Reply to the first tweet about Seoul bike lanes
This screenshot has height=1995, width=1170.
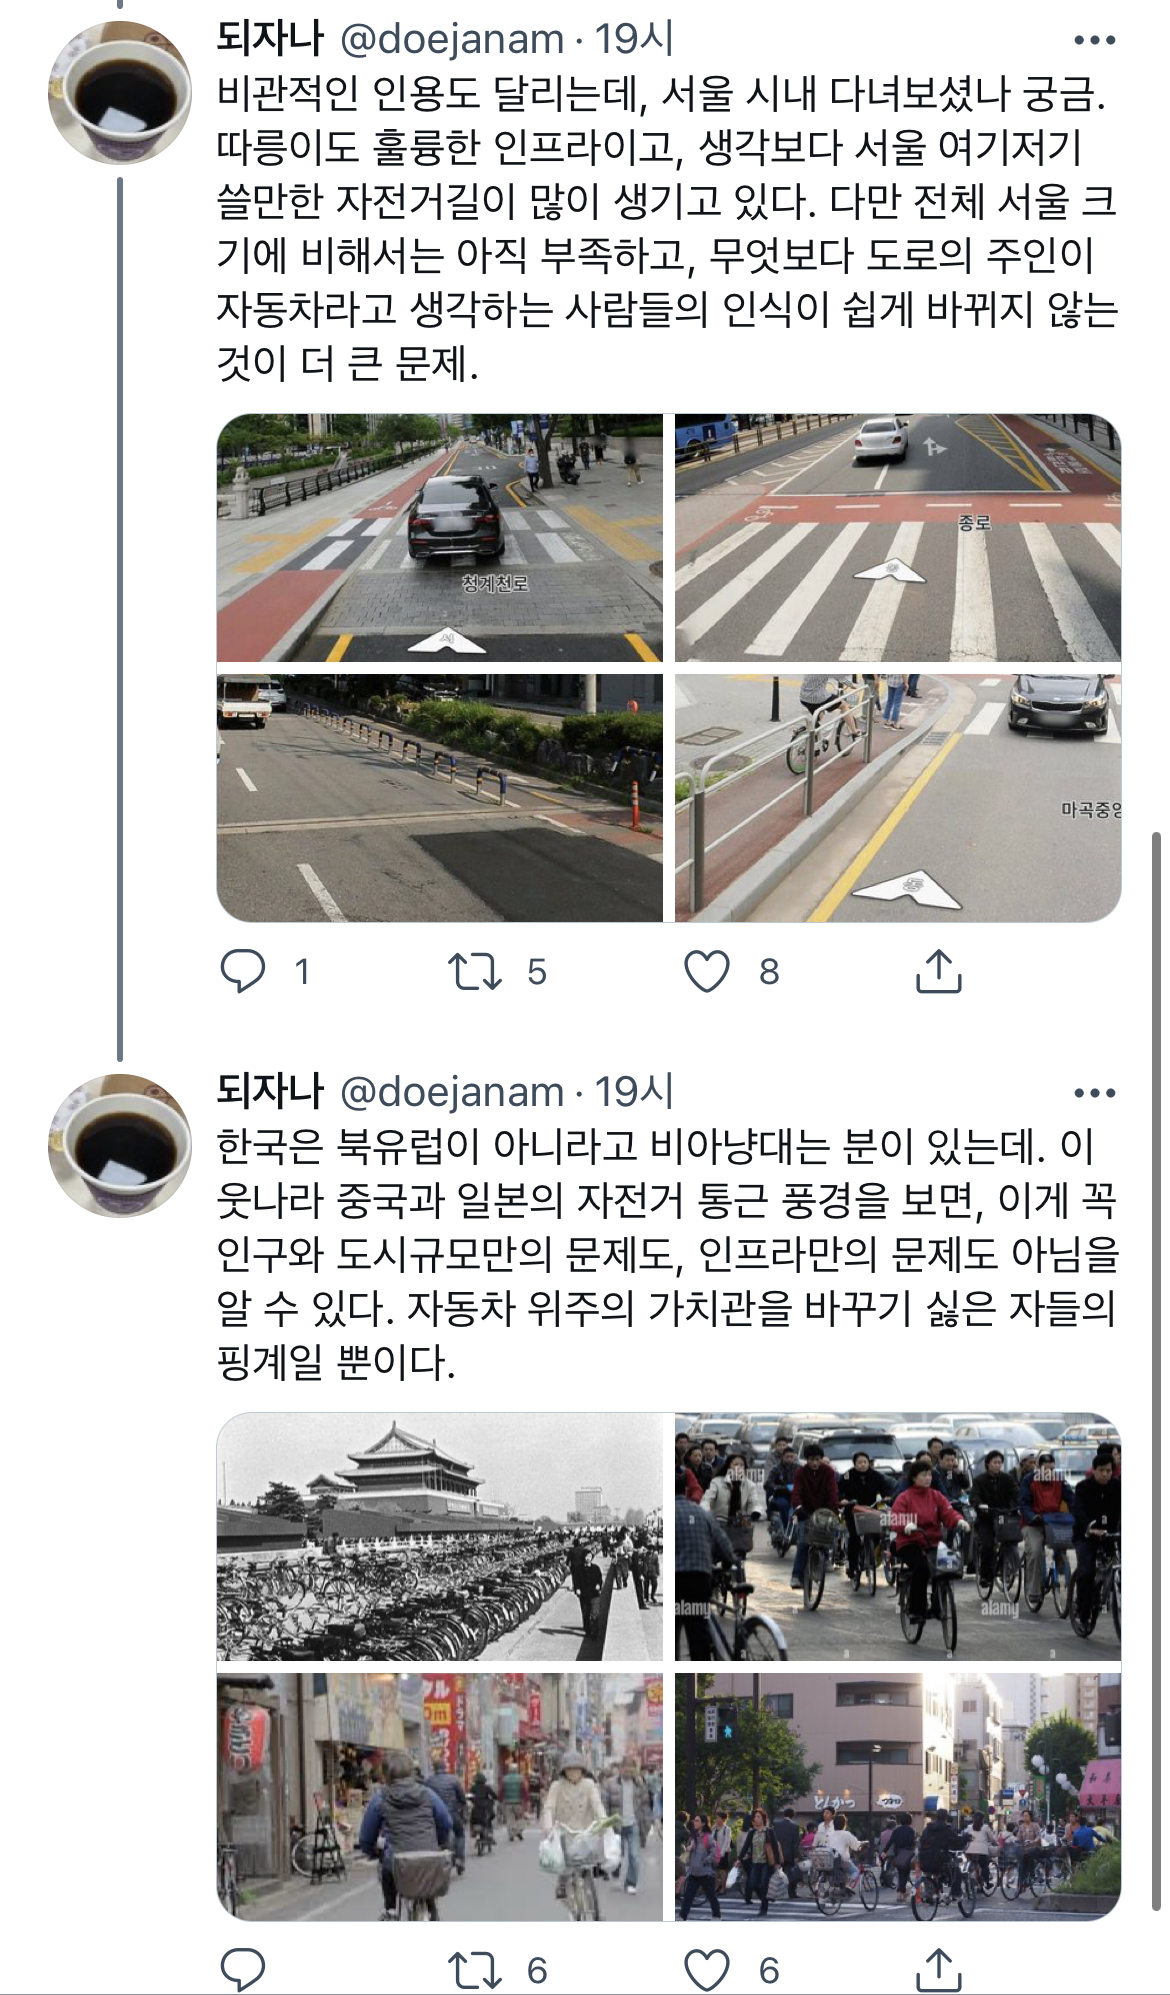click(242, 971)
